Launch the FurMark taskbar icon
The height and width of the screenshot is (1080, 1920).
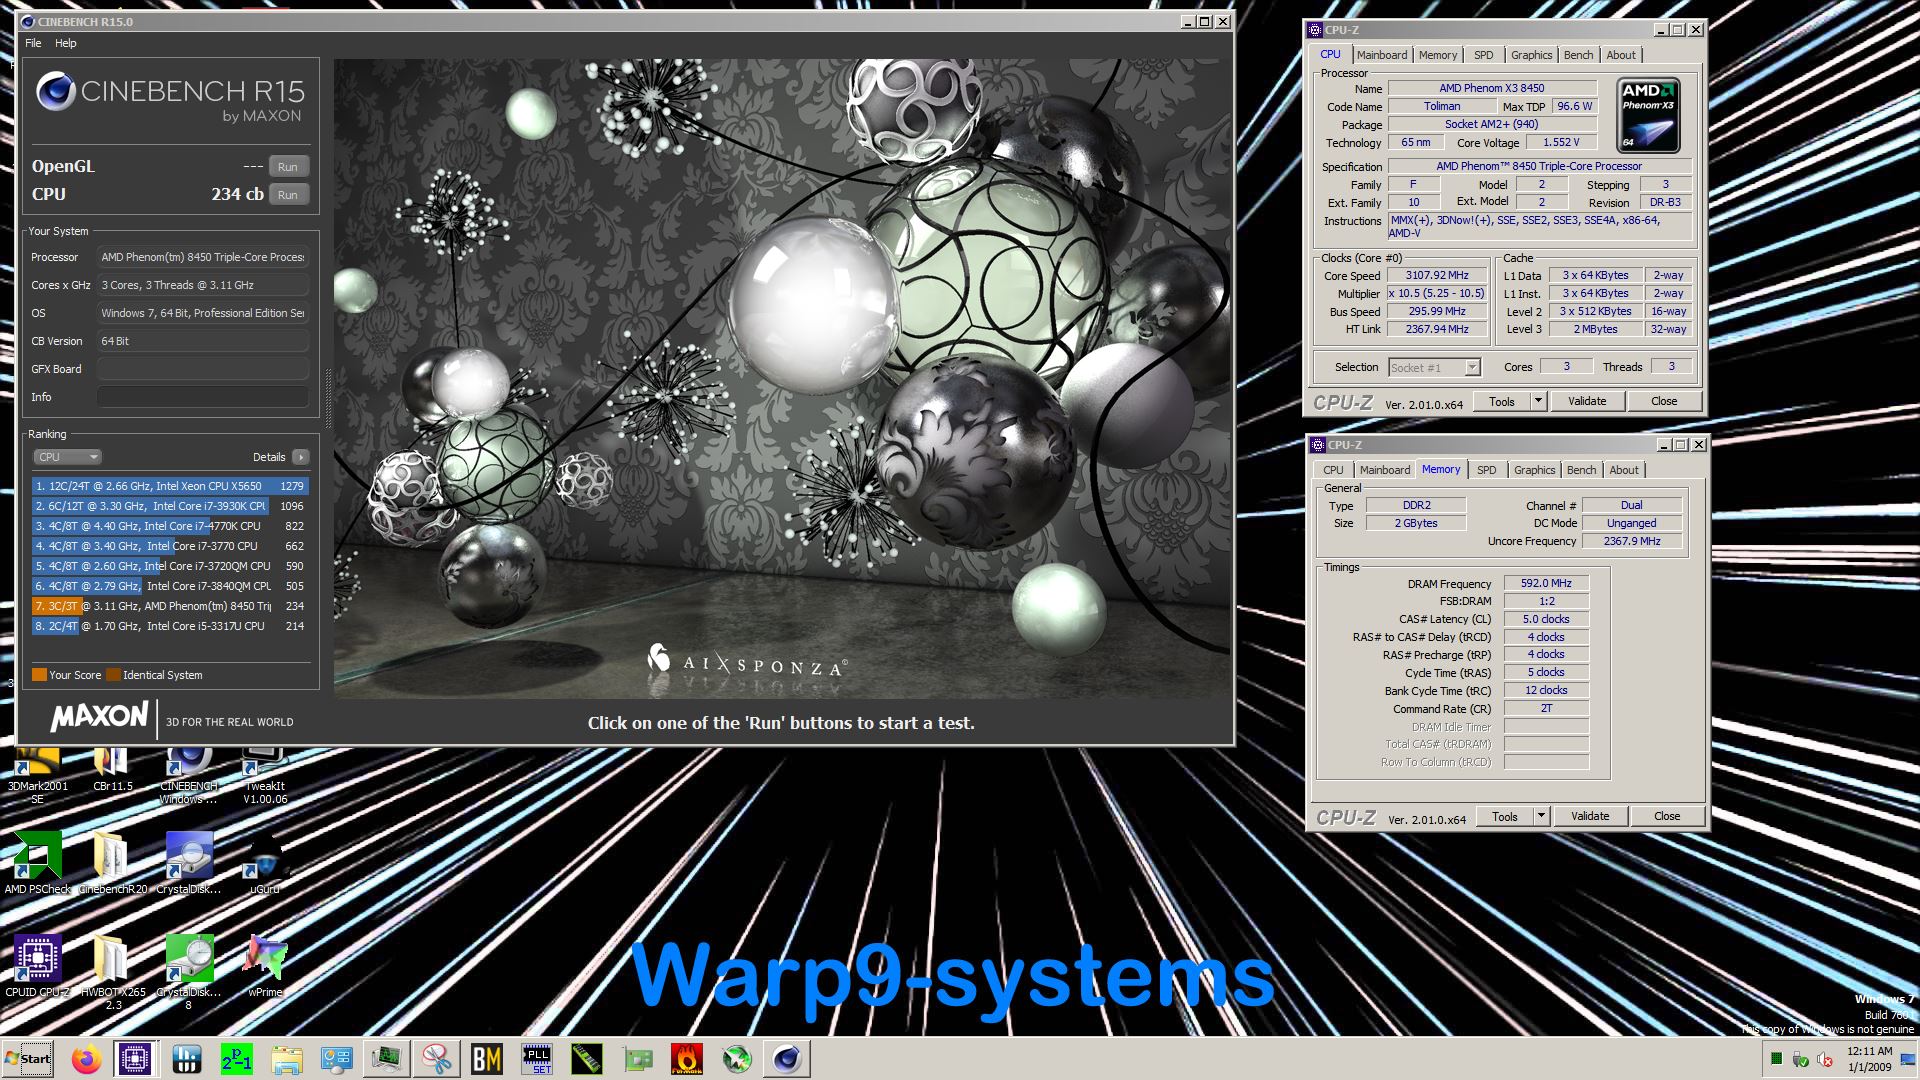pyautogui.click(x=687, y=1058)
